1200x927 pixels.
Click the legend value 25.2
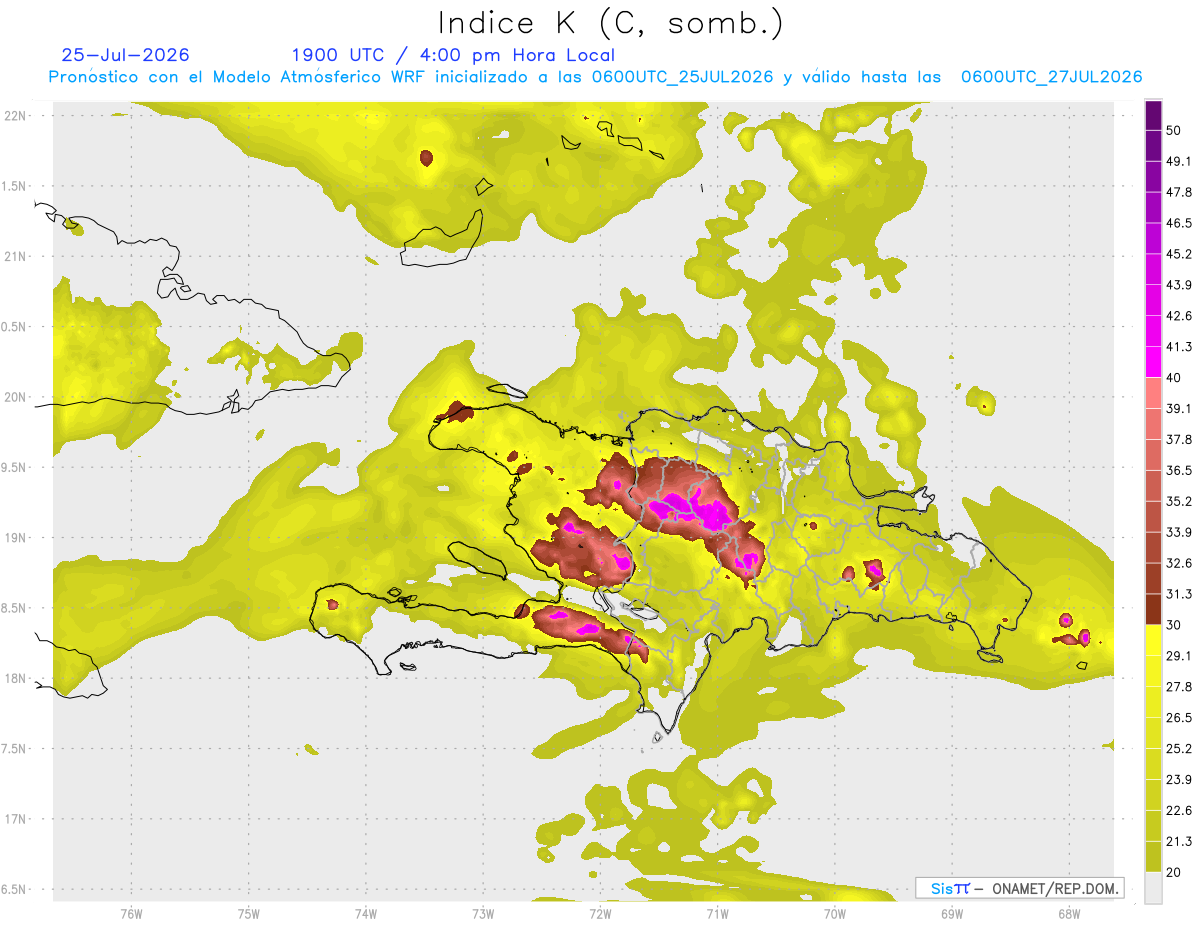pos(1179,748)
